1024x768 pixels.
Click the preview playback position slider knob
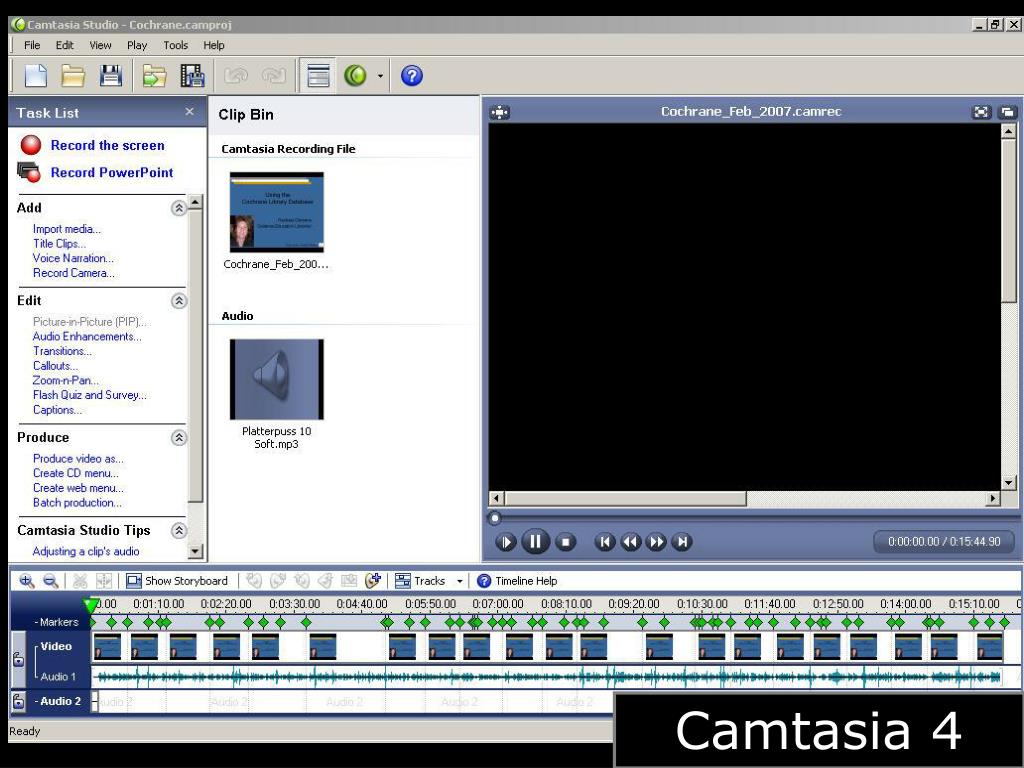click(x=494, y=519)
